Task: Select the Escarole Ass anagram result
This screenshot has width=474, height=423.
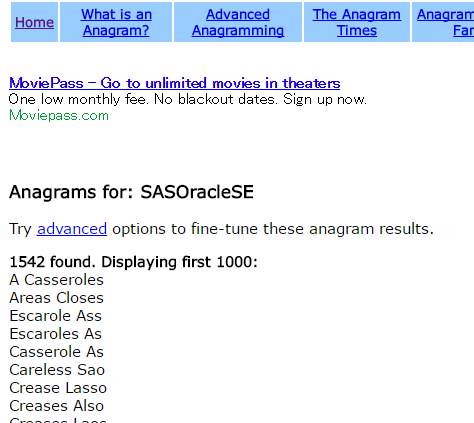Action: [55, 316]
